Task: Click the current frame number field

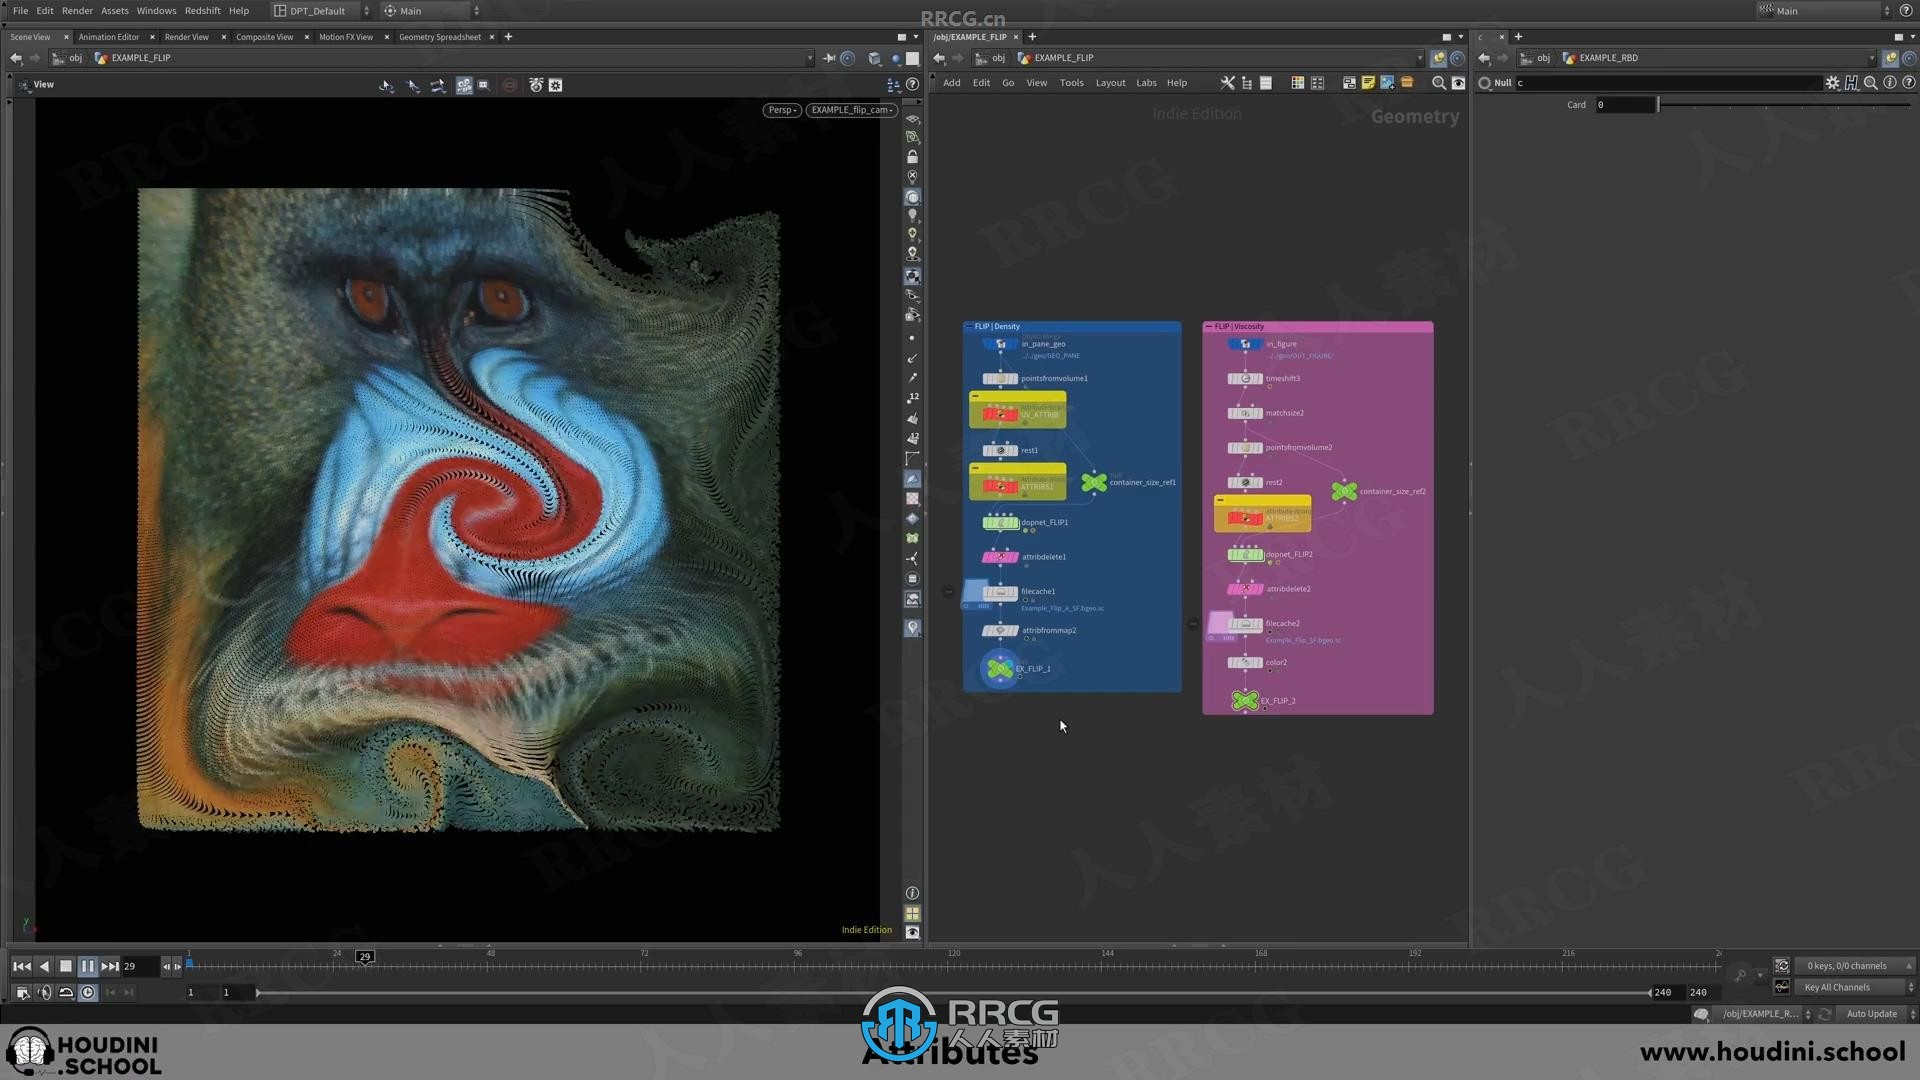Action: point(140,966)
